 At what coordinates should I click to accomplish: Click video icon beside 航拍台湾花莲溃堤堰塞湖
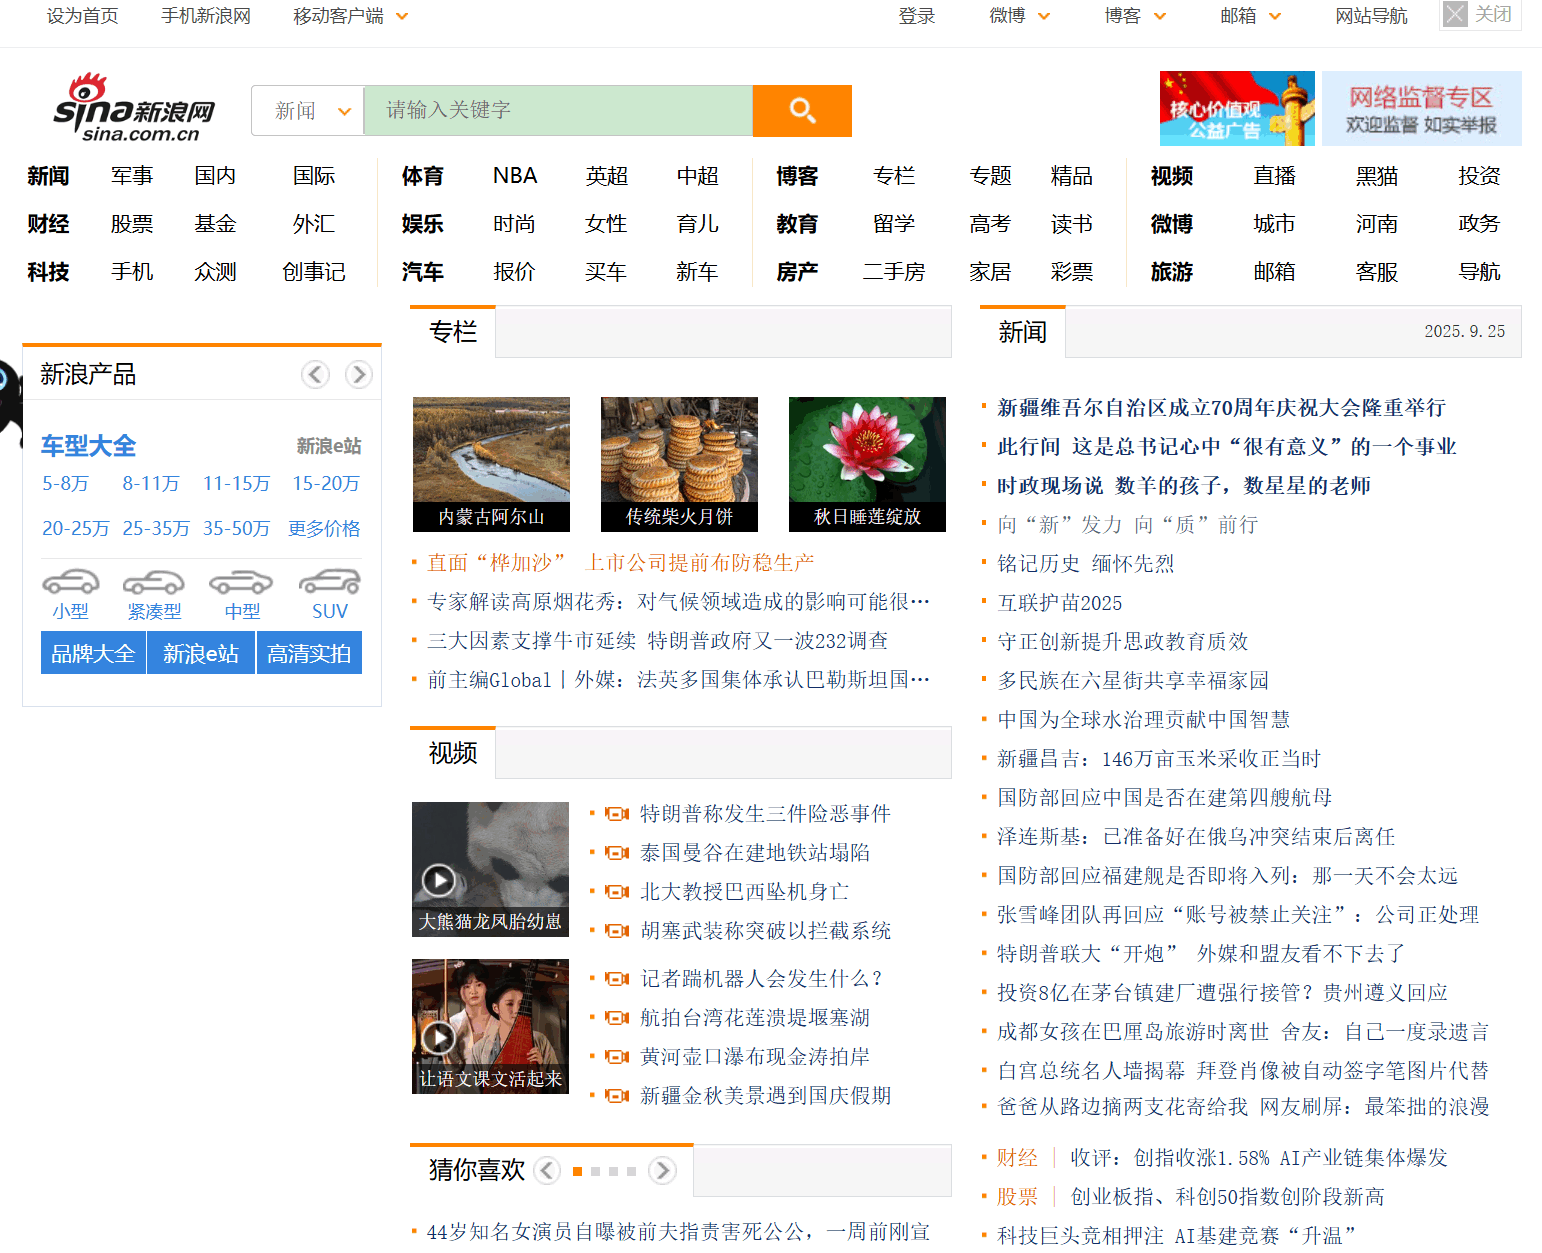tap(617, 1018)
